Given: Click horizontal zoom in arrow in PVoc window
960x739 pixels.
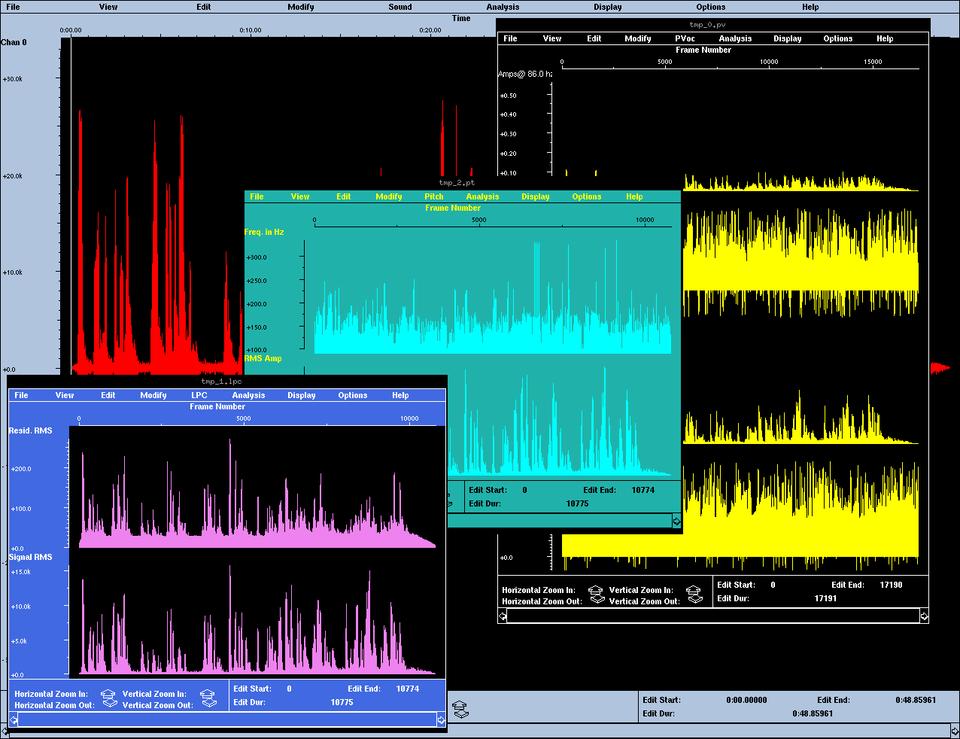Looking at the screenshot, I should pos(595,590).
